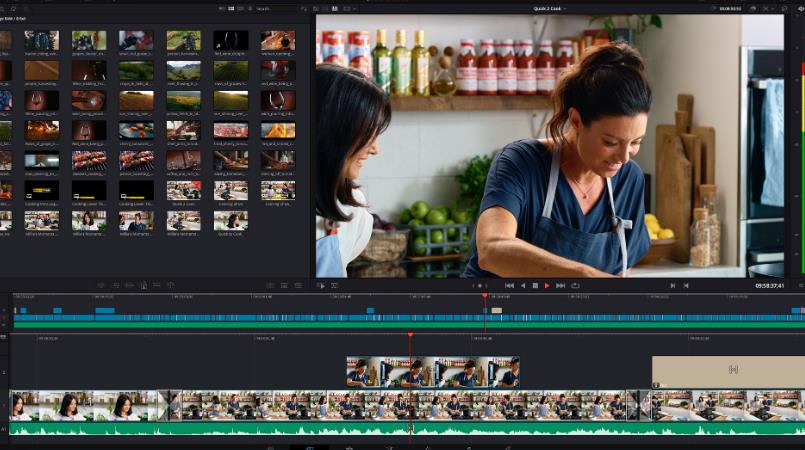The height and width of the screenshot is (450, 805).
Task: Click the jog wheel control under the viewer
Action: point(480,285)
